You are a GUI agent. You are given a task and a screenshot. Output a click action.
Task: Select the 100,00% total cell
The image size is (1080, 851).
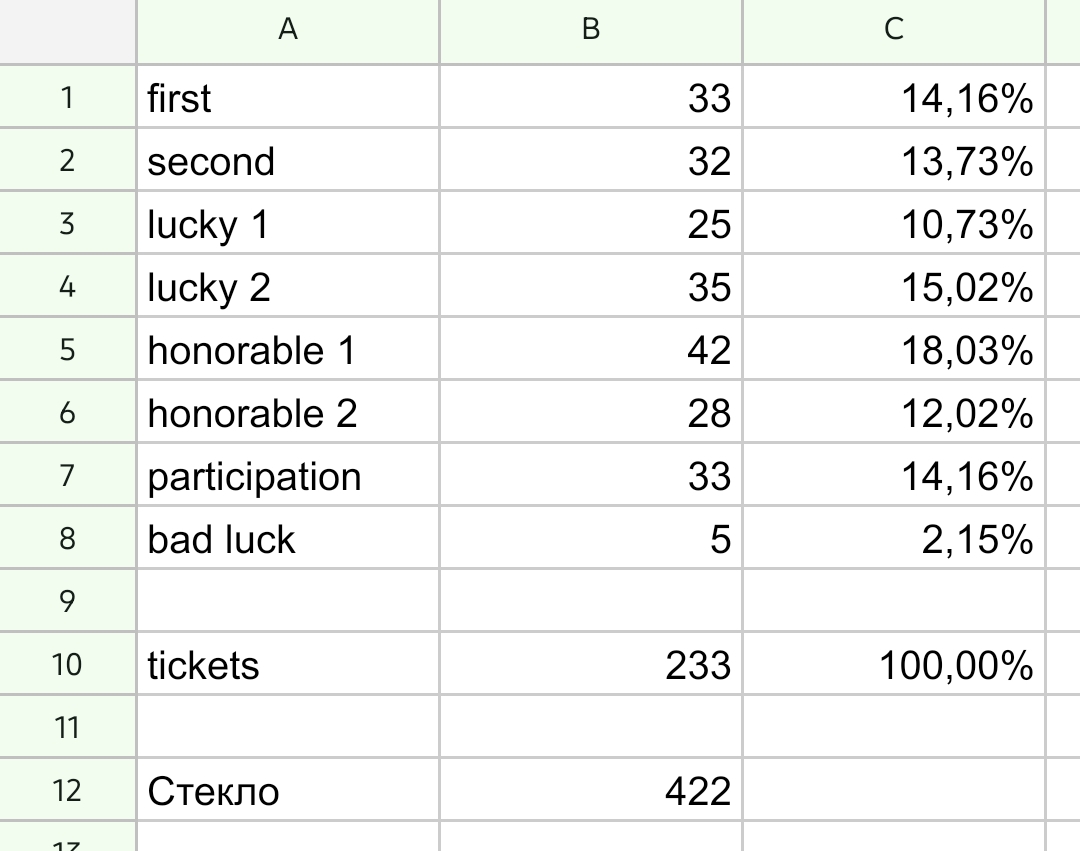[893, 664]
